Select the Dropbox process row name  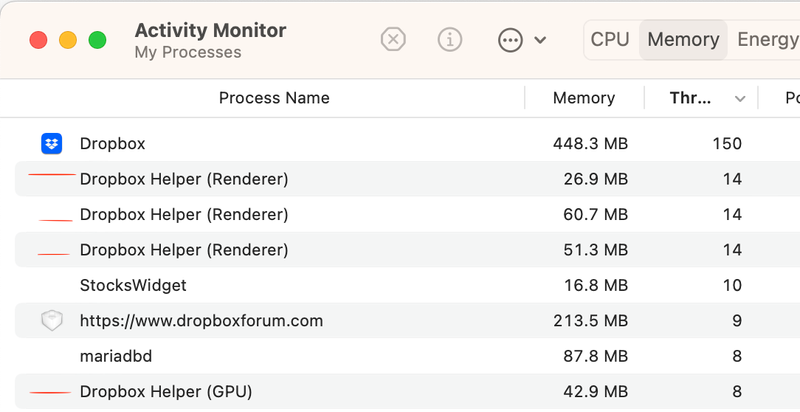[112, 144]
